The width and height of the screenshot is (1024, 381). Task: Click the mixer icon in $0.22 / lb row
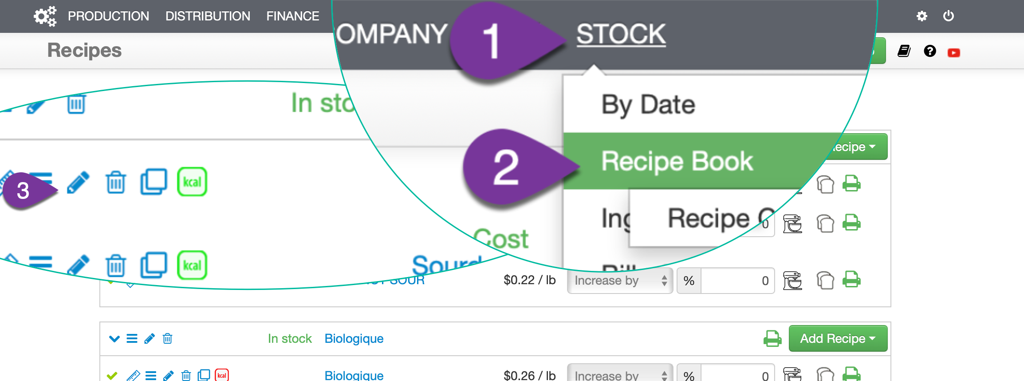pyautogui.click(x=792, y=280)
